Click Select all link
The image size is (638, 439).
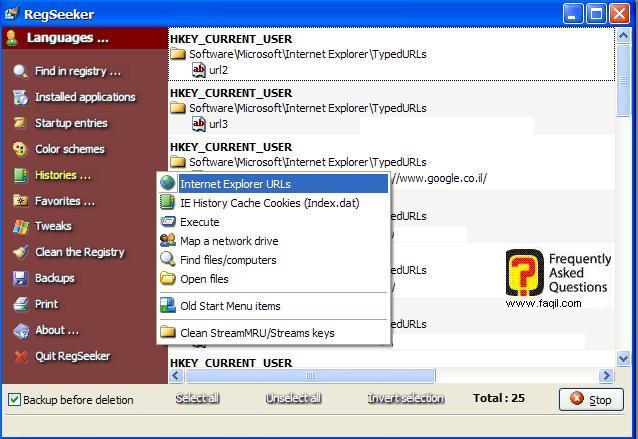(x=197, y=398)
